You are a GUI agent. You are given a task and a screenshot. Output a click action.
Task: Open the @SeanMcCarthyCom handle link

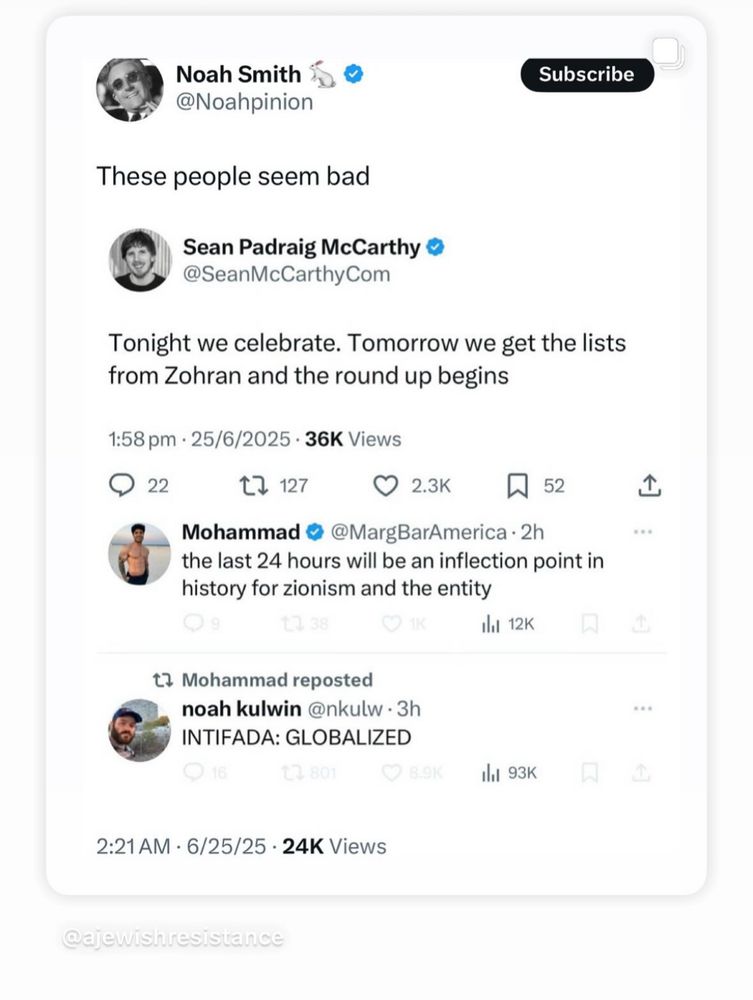coord(286,273)
